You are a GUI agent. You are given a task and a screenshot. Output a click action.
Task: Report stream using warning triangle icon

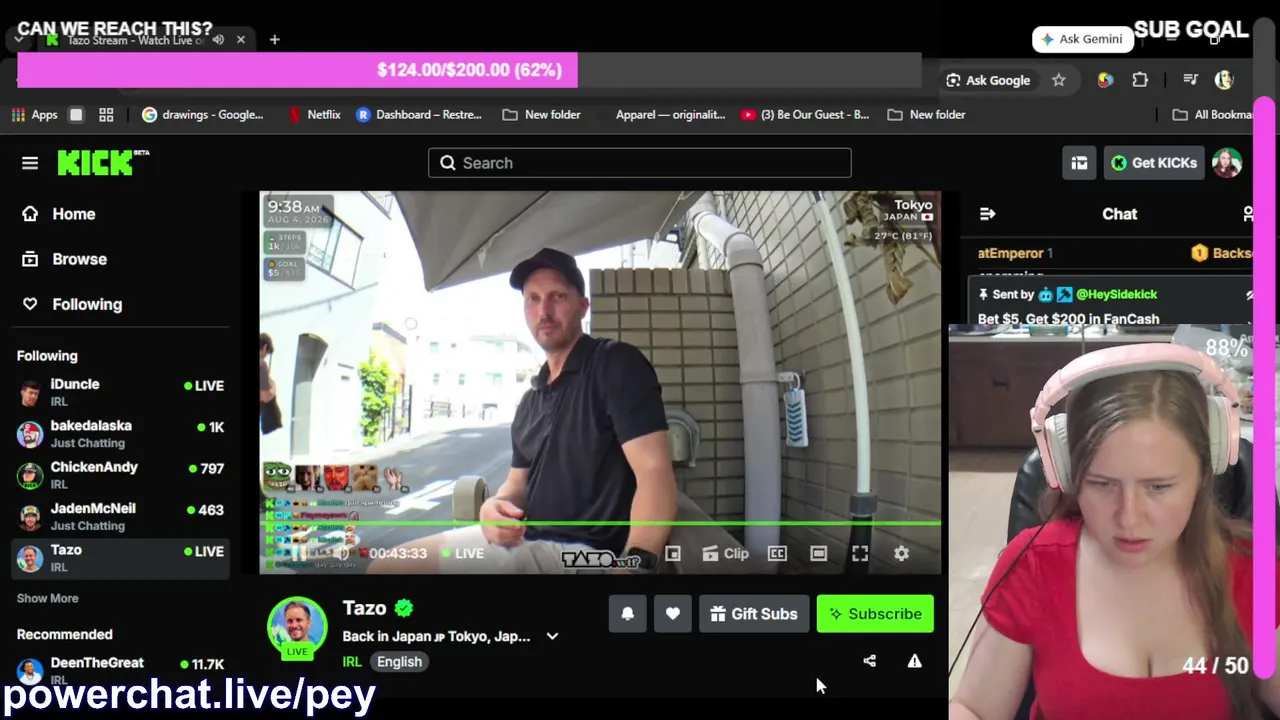tap(914, 661)
